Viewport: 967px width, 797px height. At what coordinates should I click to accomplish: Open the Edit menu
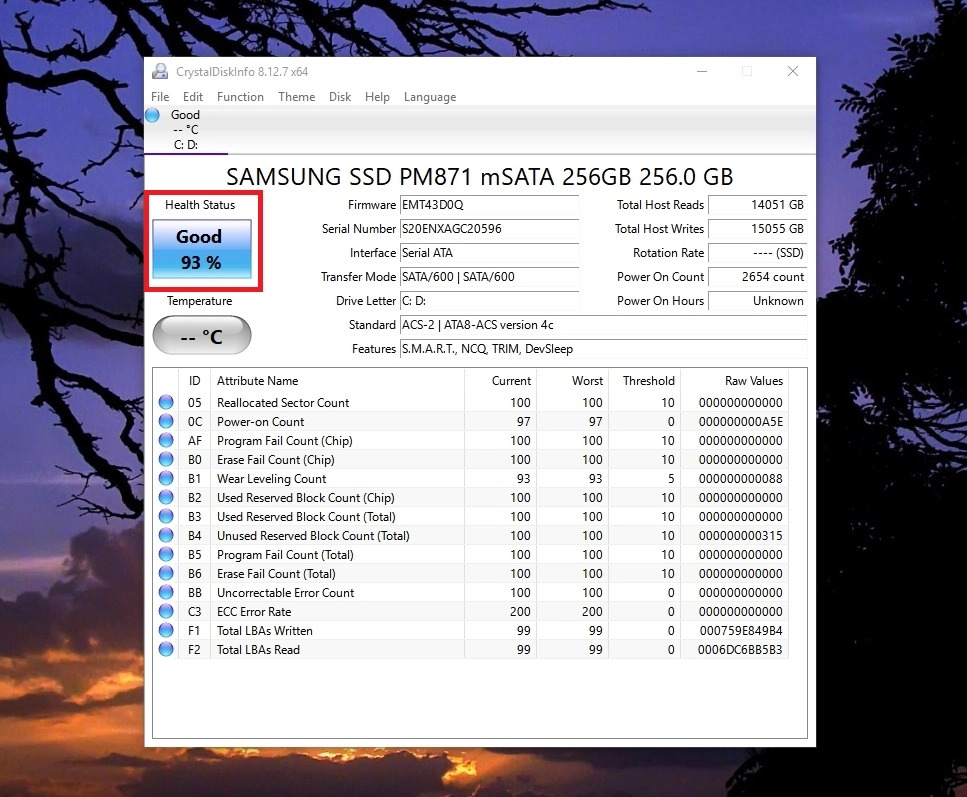[x=192, y=97]
